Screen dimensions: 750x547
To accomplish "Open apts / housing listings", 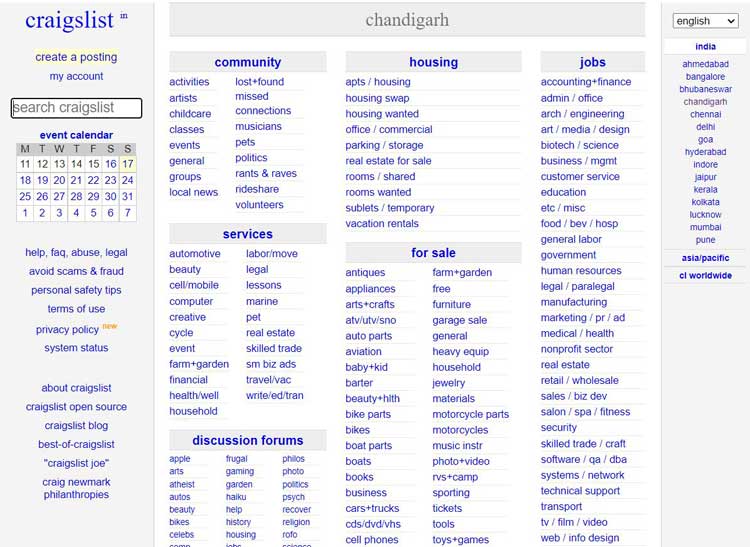I will [x=378, y=82].
